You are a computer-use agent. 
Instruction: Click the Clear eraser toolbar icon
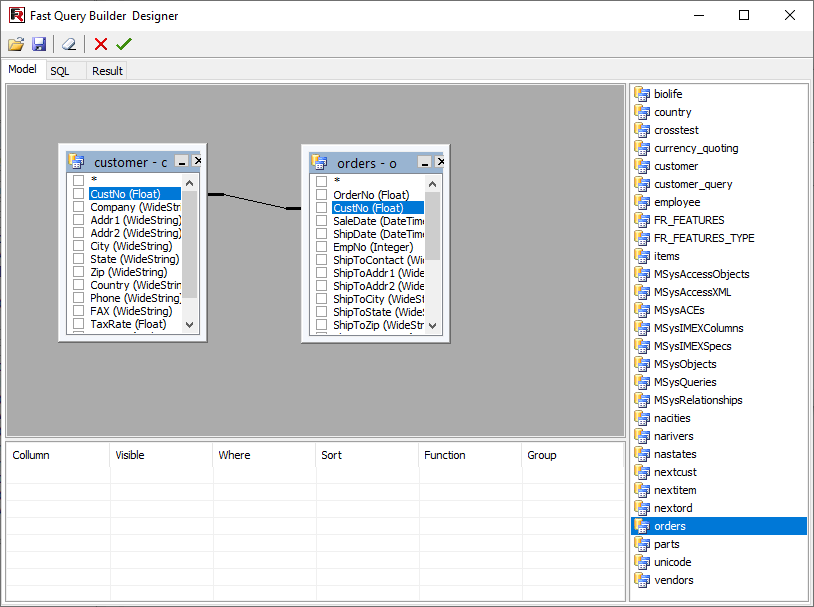68,44
